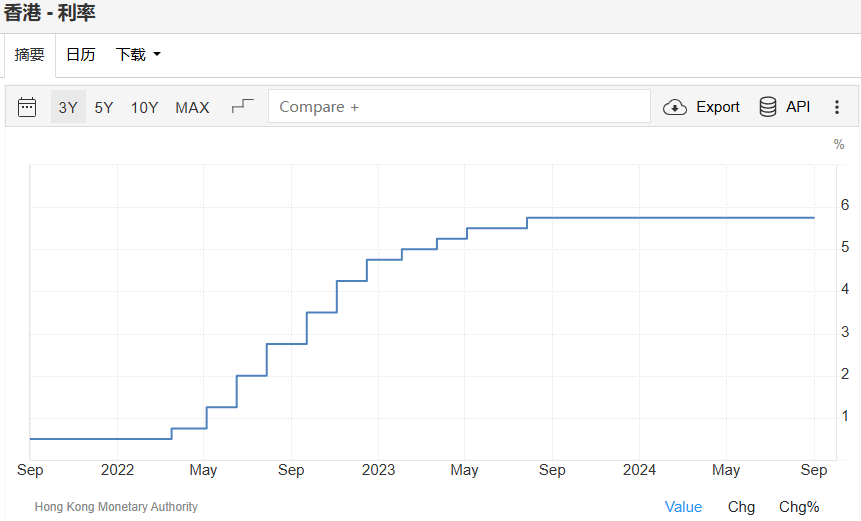This screenshot has height=521, width=861.
Task: Select the MAX time range
Action: point(192,107)
